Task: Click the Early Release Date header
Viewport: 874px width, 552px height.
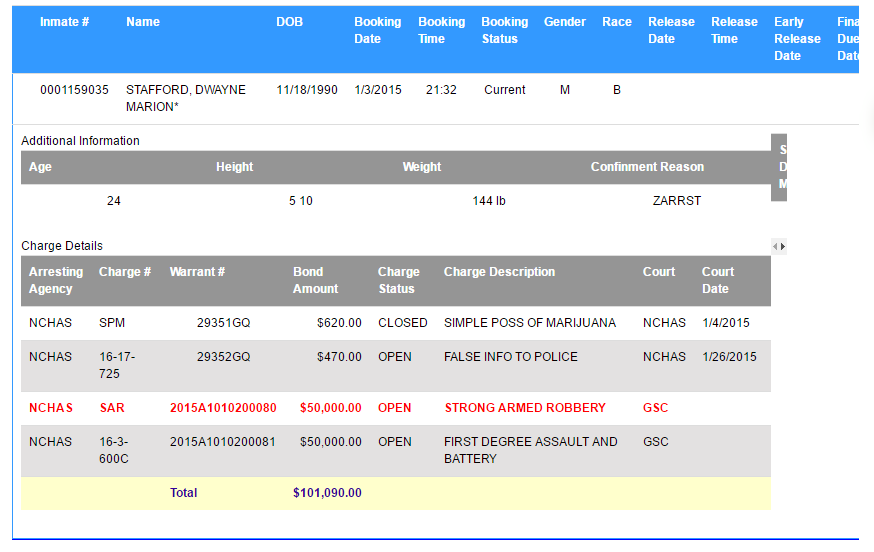Action: (x=797, y=38)
